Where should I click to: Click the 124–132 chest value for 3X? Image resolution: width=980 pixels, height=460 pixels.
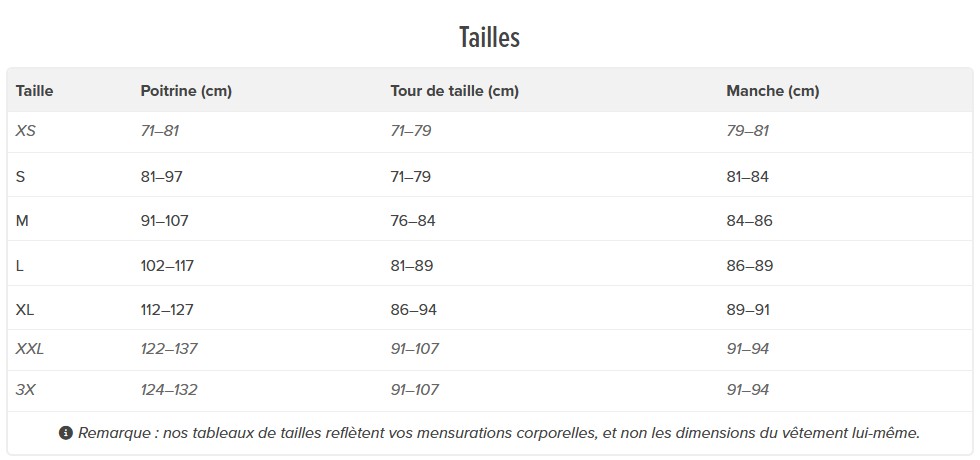click(x=169, y=390)
